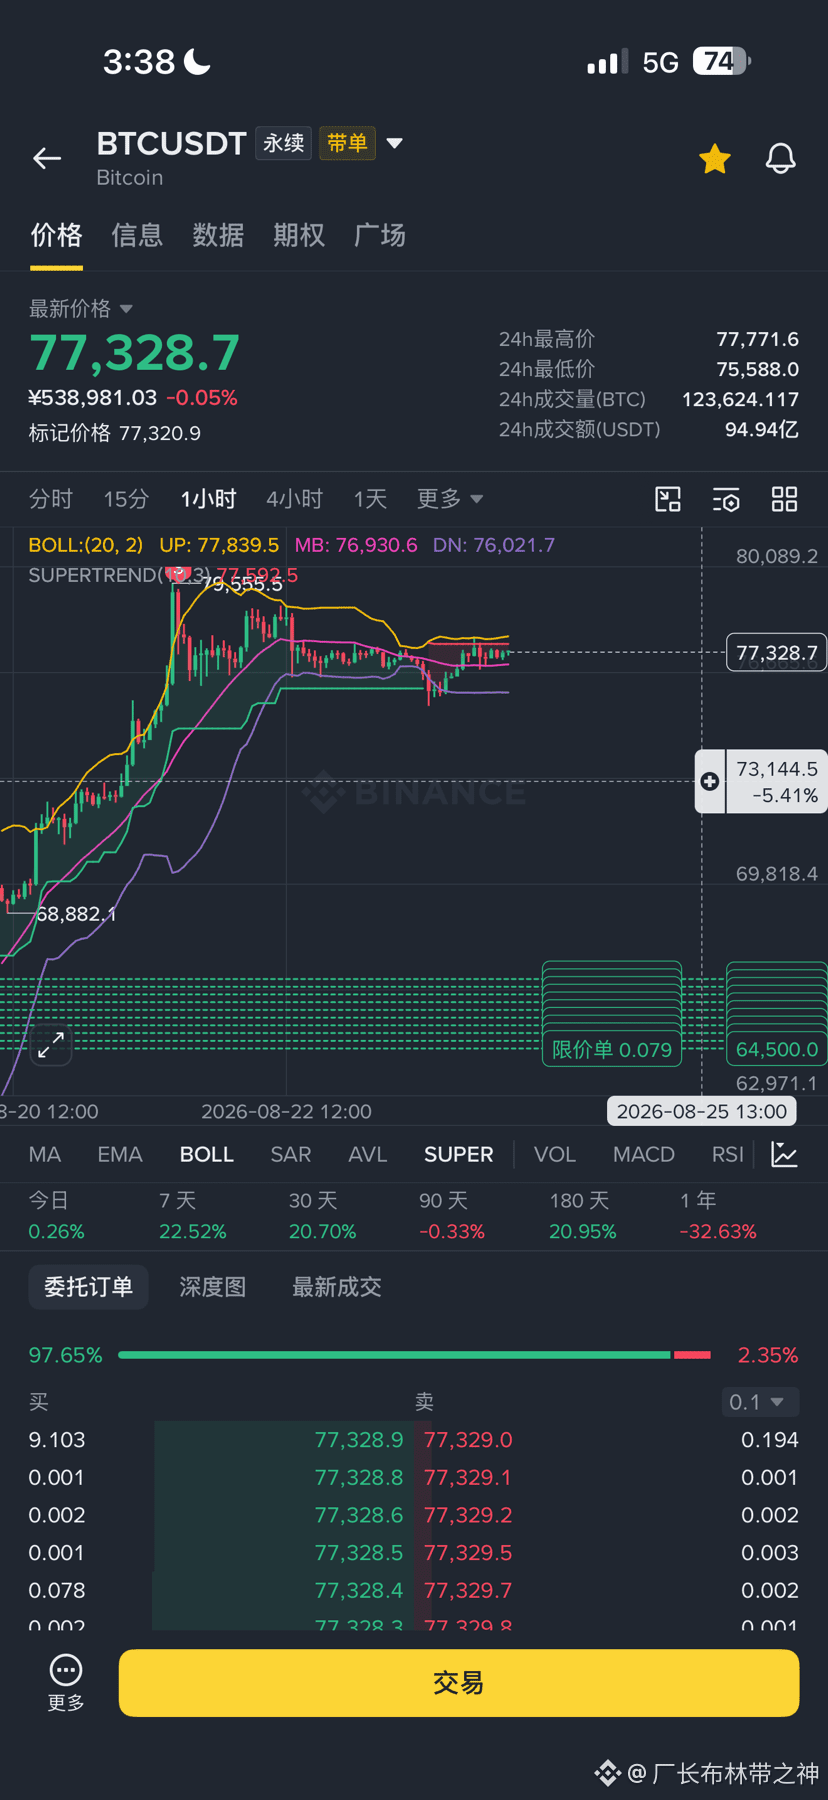Select bid price 77,328.6
The width and height of the screenshot is (828, 1800).
pyautogui.click(x=359, y=1515)
